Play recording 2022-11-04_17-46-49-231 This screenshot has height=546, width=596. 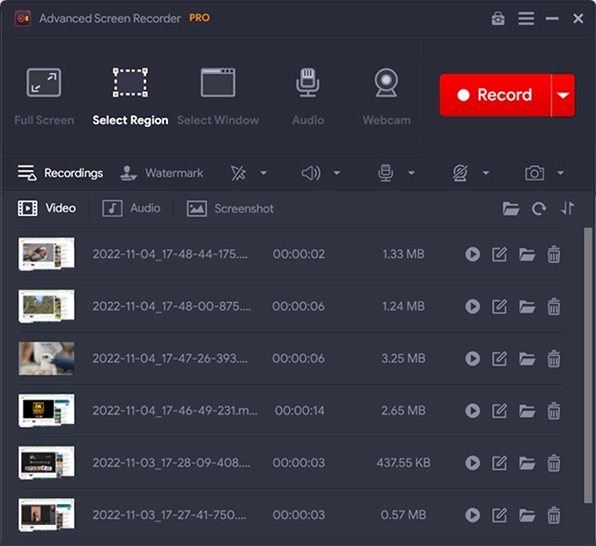[x=472, y=411]
